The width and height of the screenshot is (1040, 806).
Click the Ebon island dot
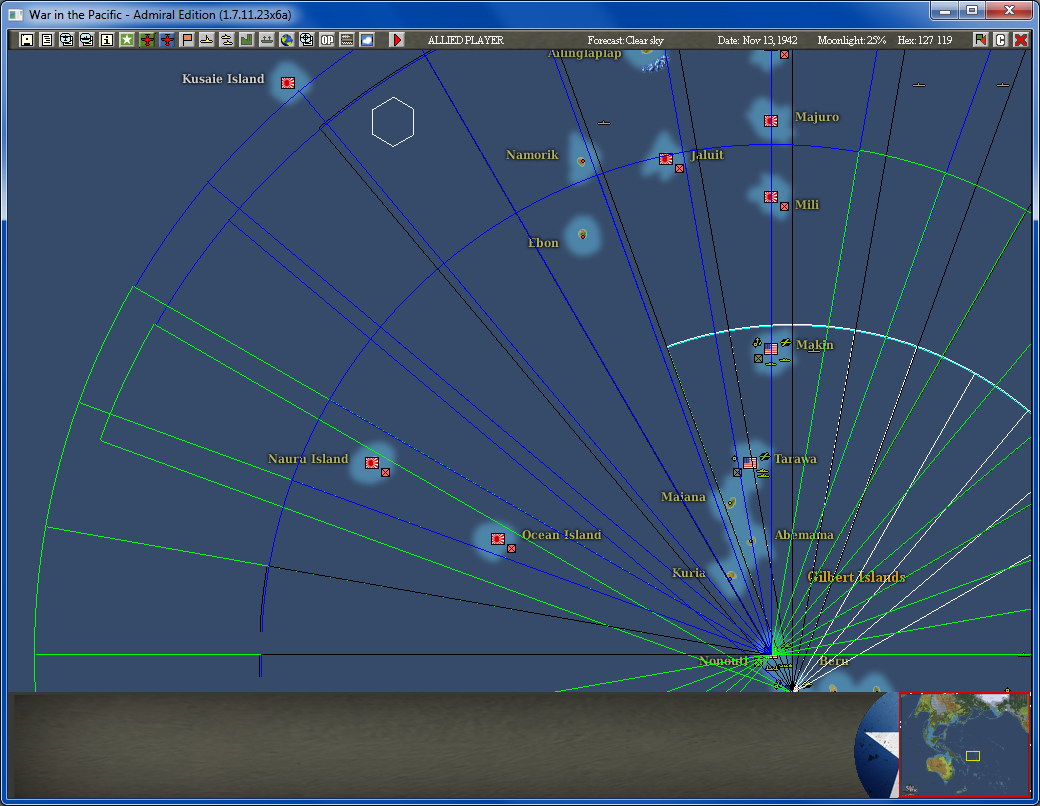[583, 234]
